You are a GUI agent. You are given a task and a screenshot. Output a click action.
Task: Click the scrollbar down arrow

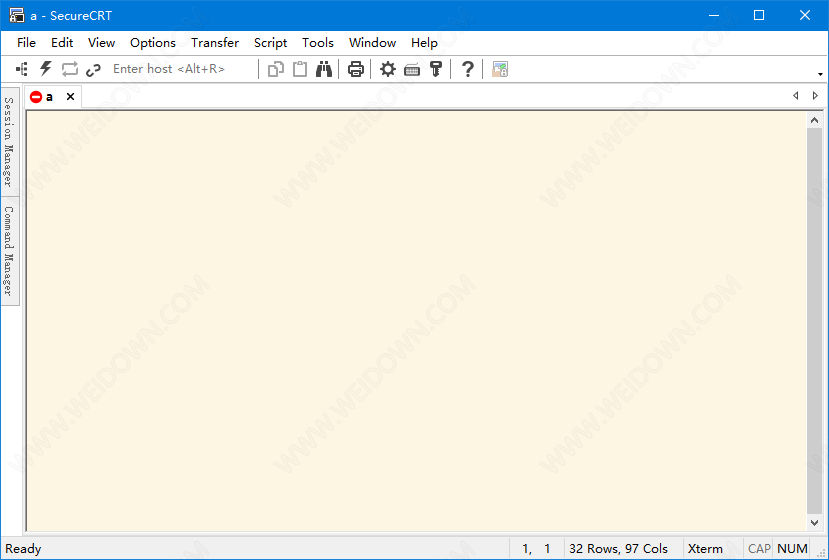click(x=814, y=522)
